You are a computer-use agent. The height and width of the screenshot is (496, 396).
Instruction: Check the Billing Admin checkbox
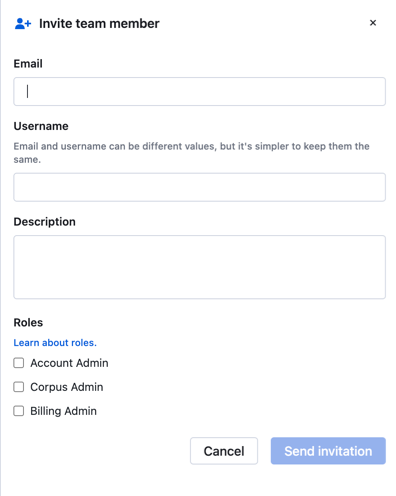coord(19,411)
